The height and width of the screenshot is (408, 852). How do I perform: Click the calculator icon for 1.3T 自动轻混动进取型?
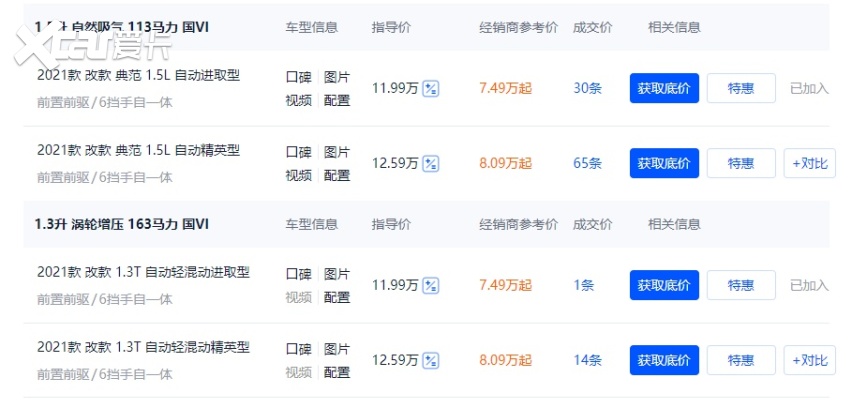pos(431,286)
